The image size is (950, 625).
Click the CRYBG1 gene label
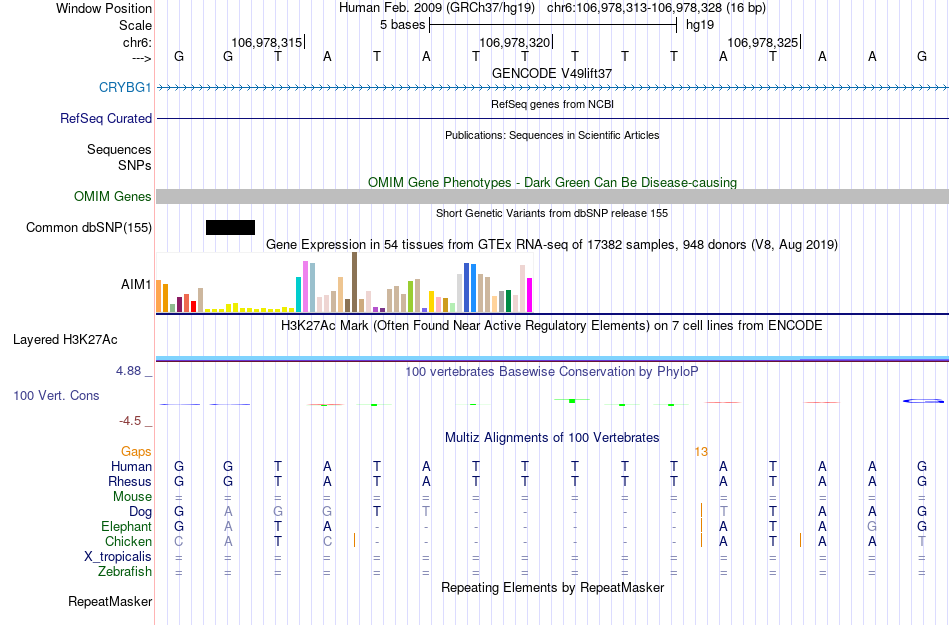(125, 87)
